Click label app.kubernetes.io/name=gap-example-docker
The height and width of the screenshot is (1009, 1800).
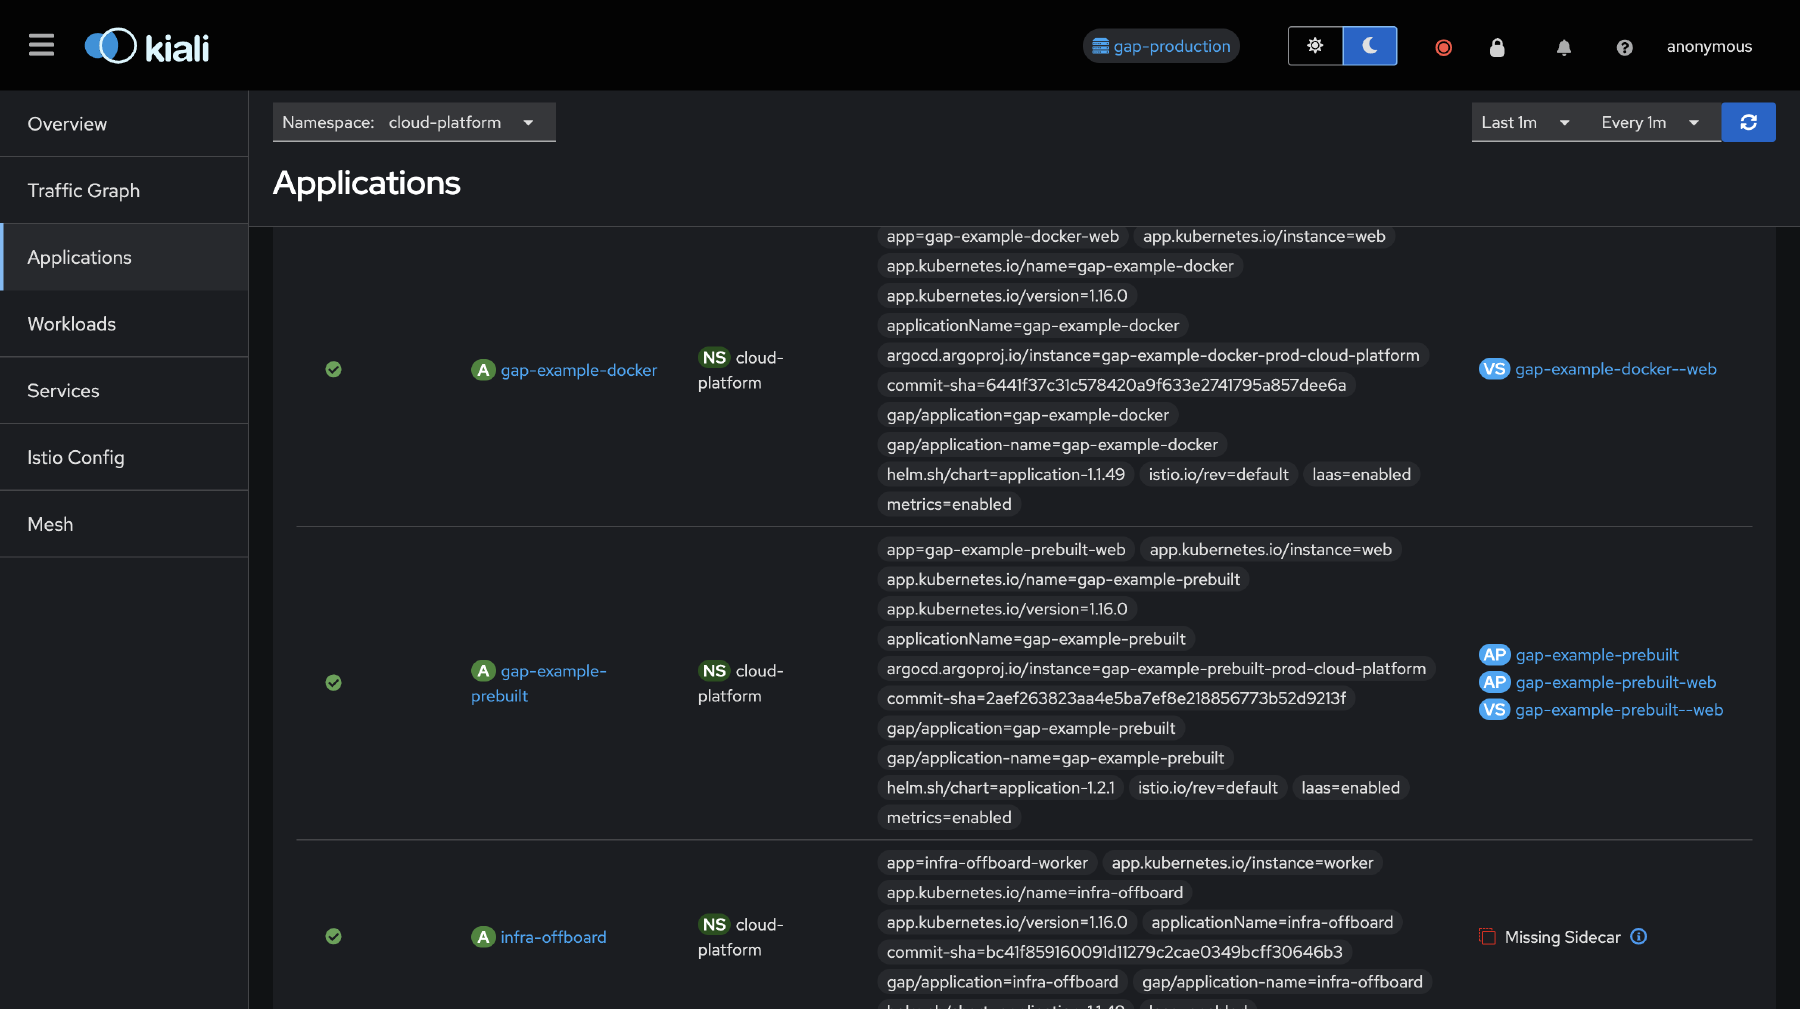(x=1060, y=266)
